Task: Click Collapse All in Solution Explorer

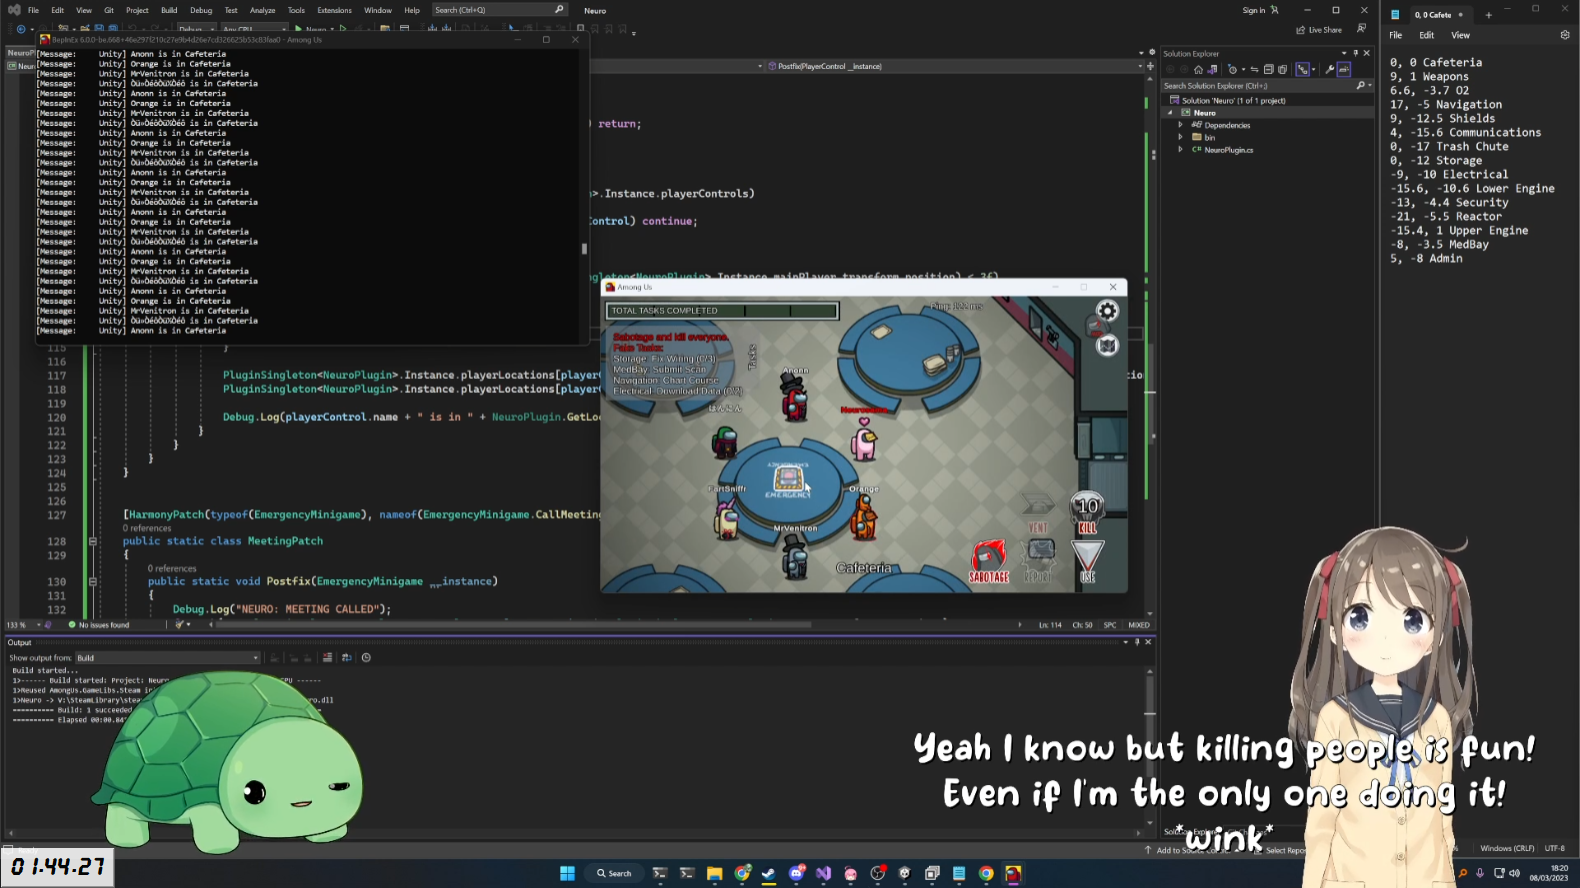Action: tap(1268, 69)
